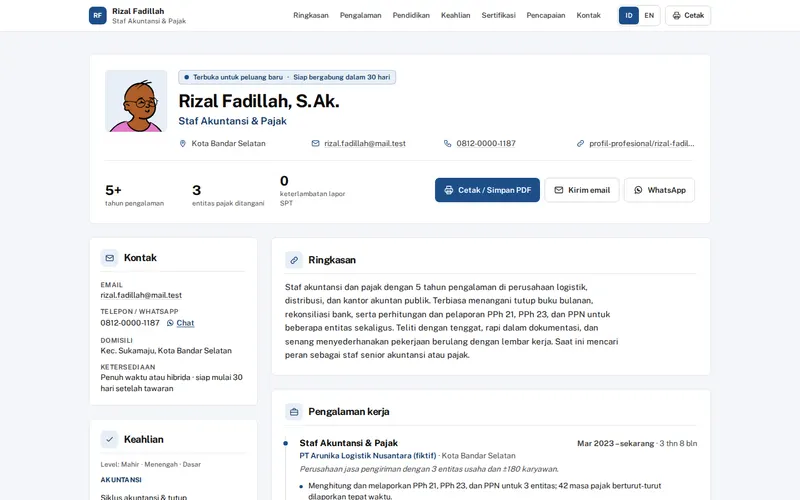Click timeline dot beside Staf Akuntansi & Pajak
800x500 pixels.
click(286, 443)
